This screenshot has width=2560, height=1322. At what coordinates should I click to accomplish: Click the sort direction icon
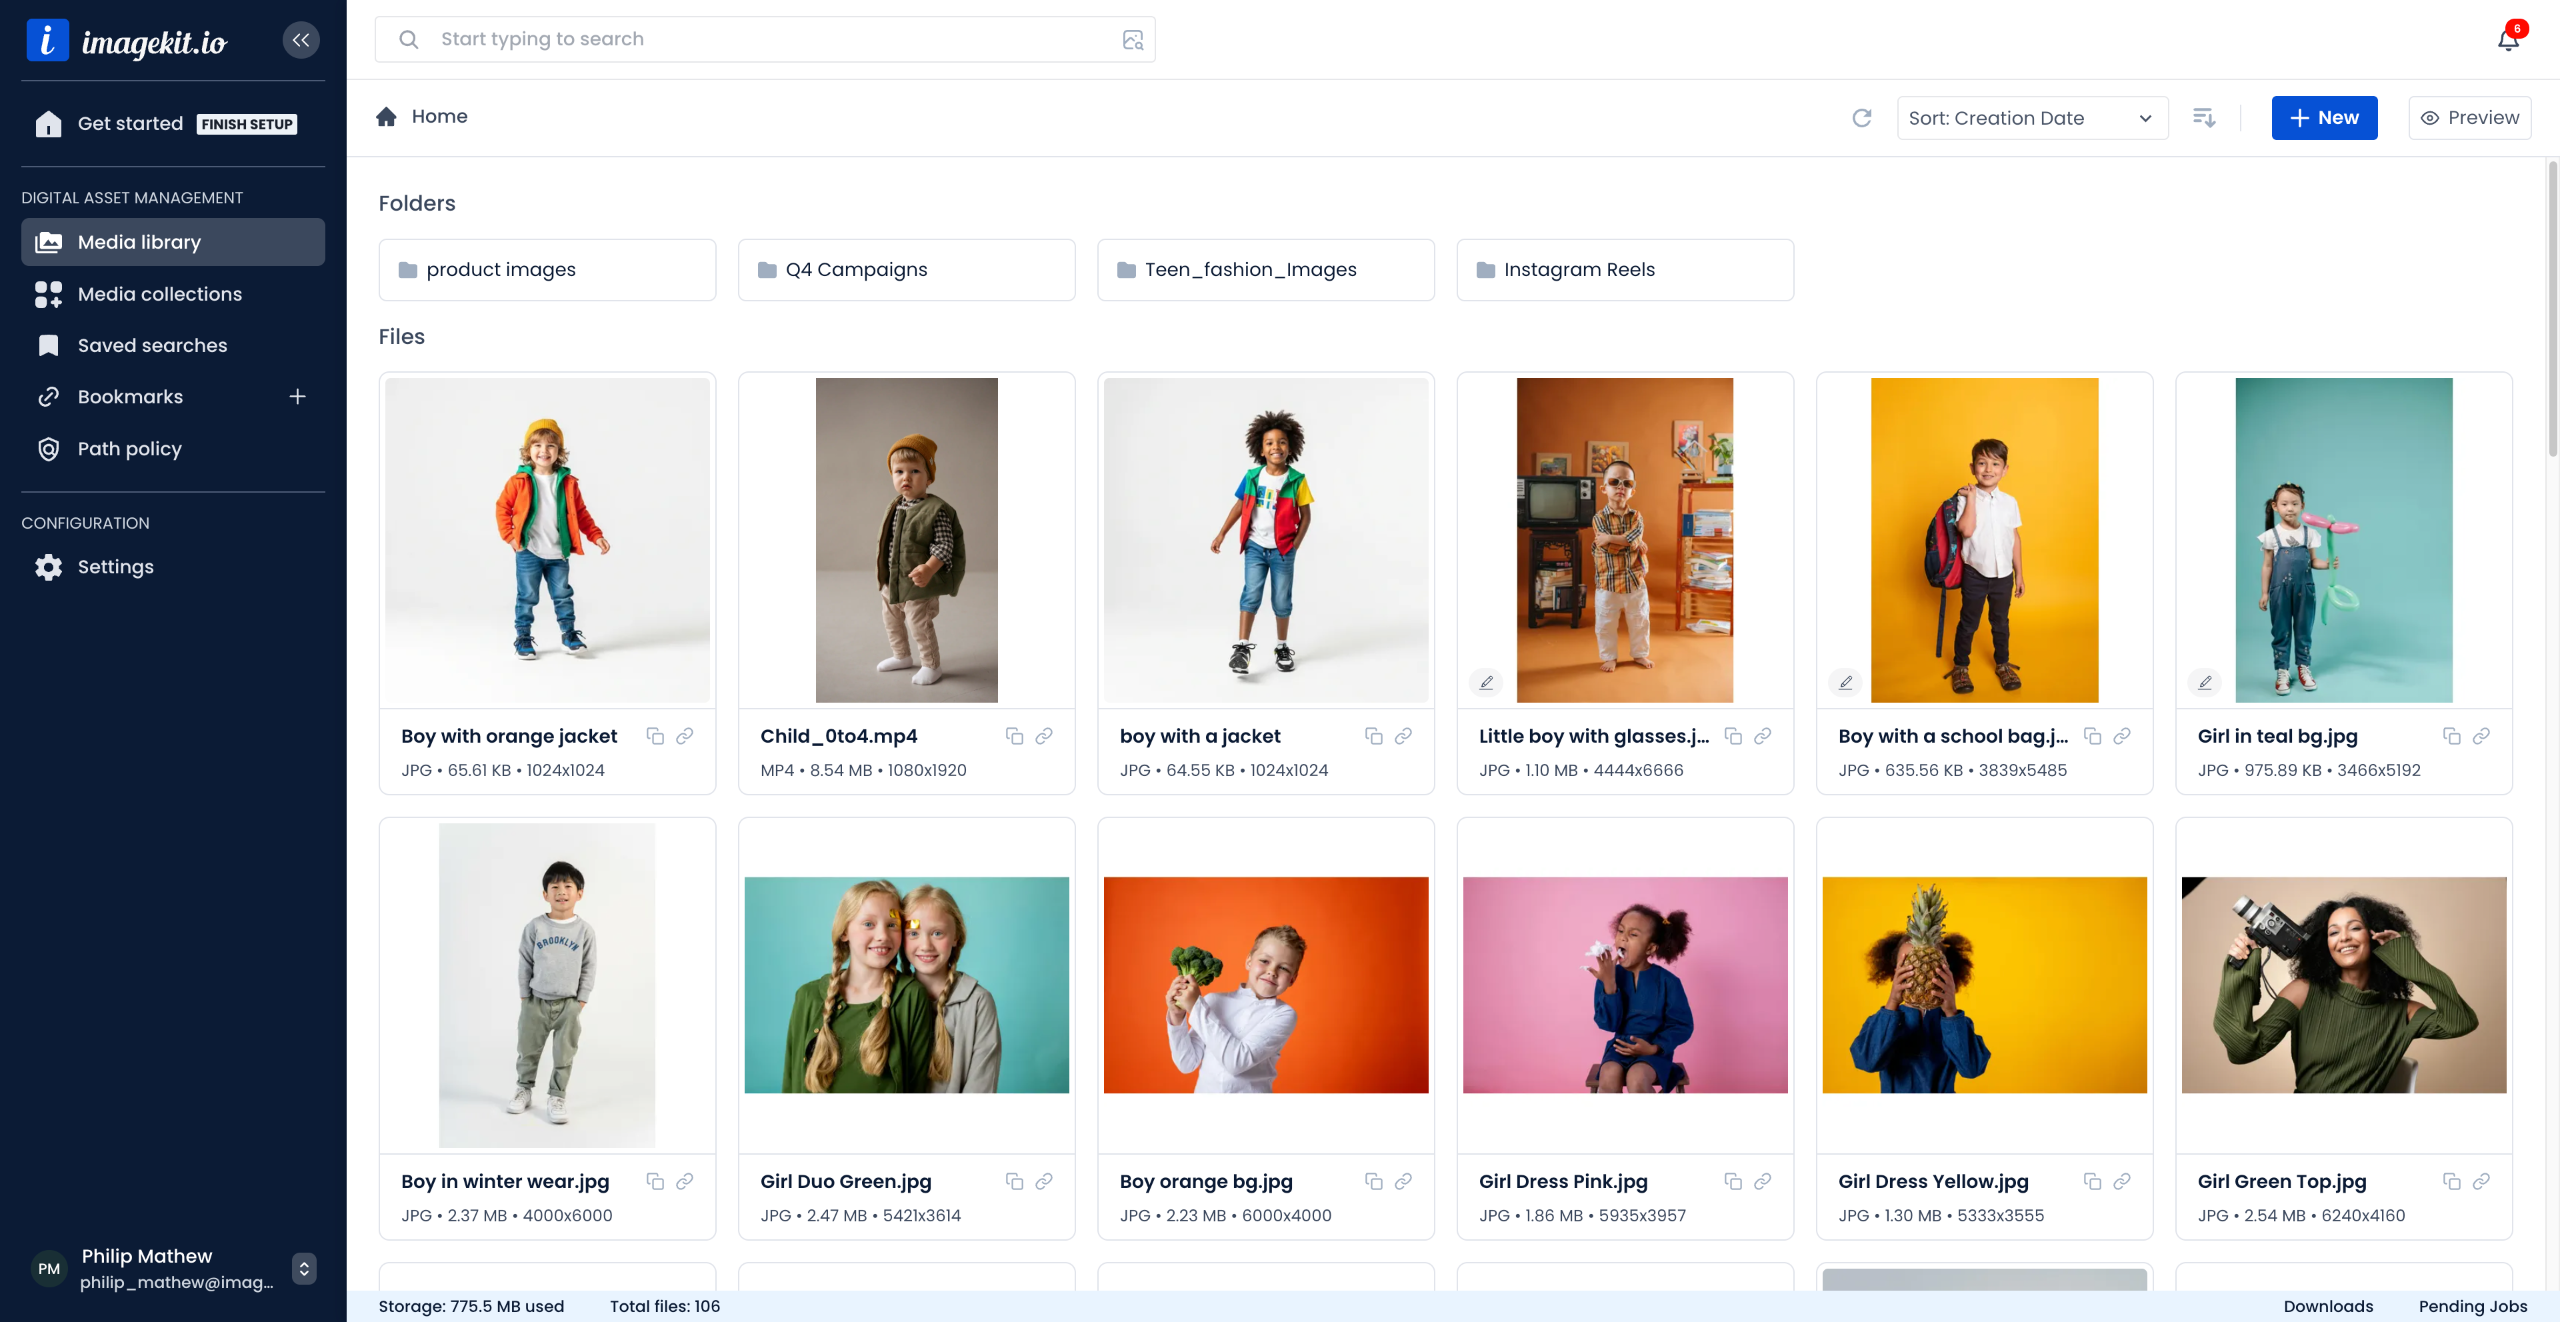click(x=2204, y=118)
